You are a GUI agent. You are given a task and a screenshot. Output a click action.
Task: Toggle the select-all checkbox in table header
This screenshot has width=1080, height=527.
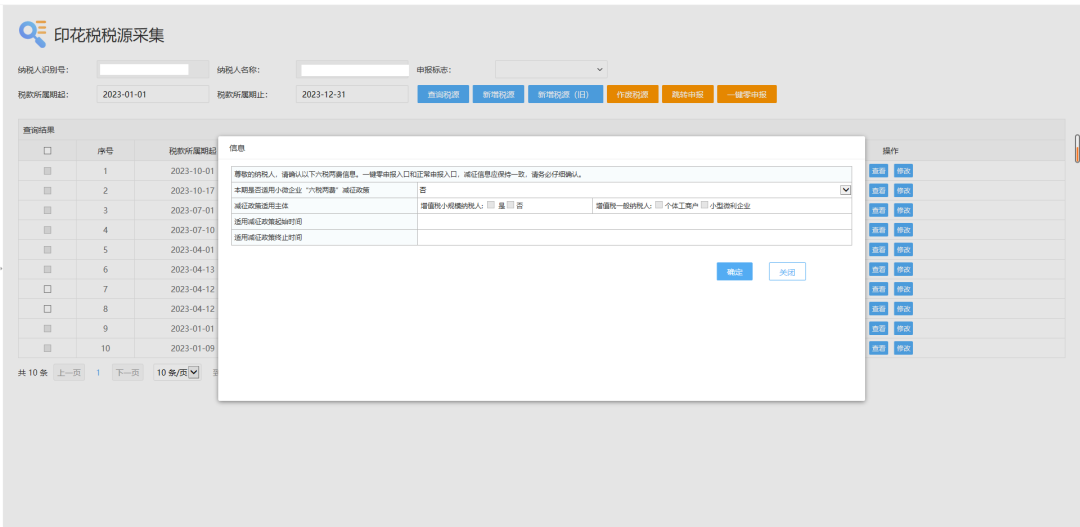tap(48, 151)
